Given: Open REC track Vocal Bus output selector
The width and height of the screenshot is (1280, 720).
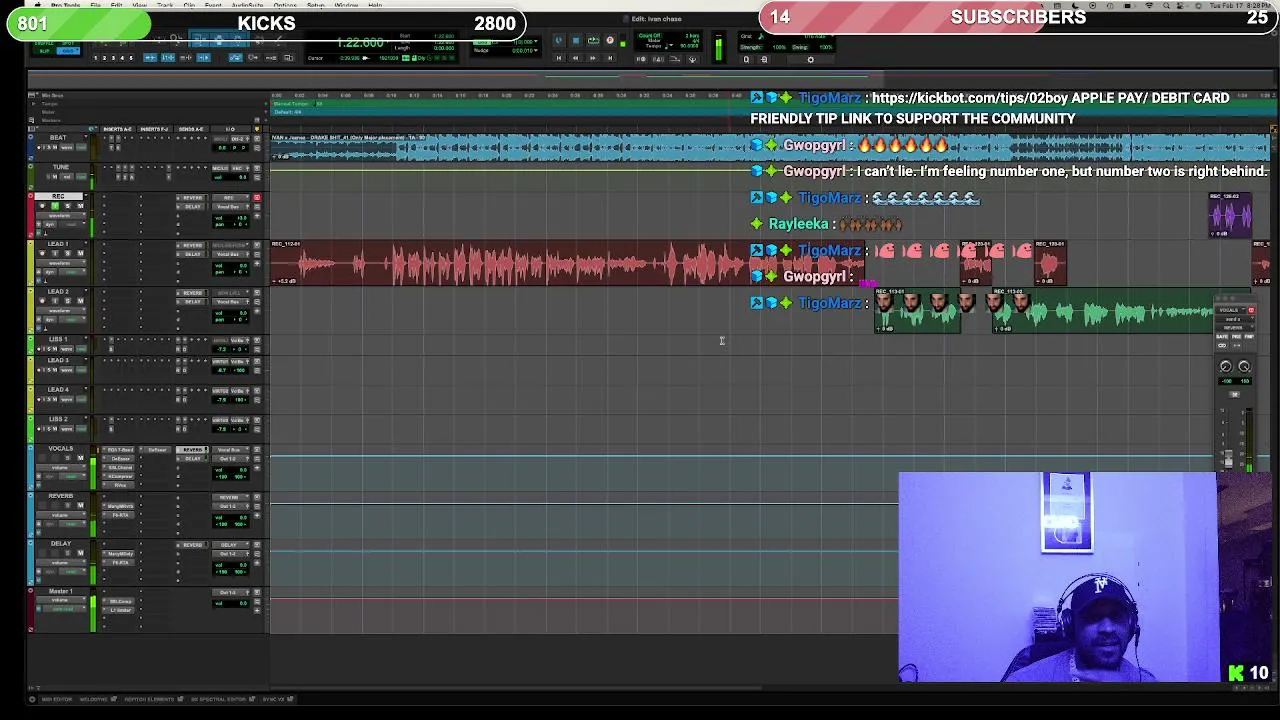Looking at the screenshot, I should pyautogui.click(x=230, y=207).
